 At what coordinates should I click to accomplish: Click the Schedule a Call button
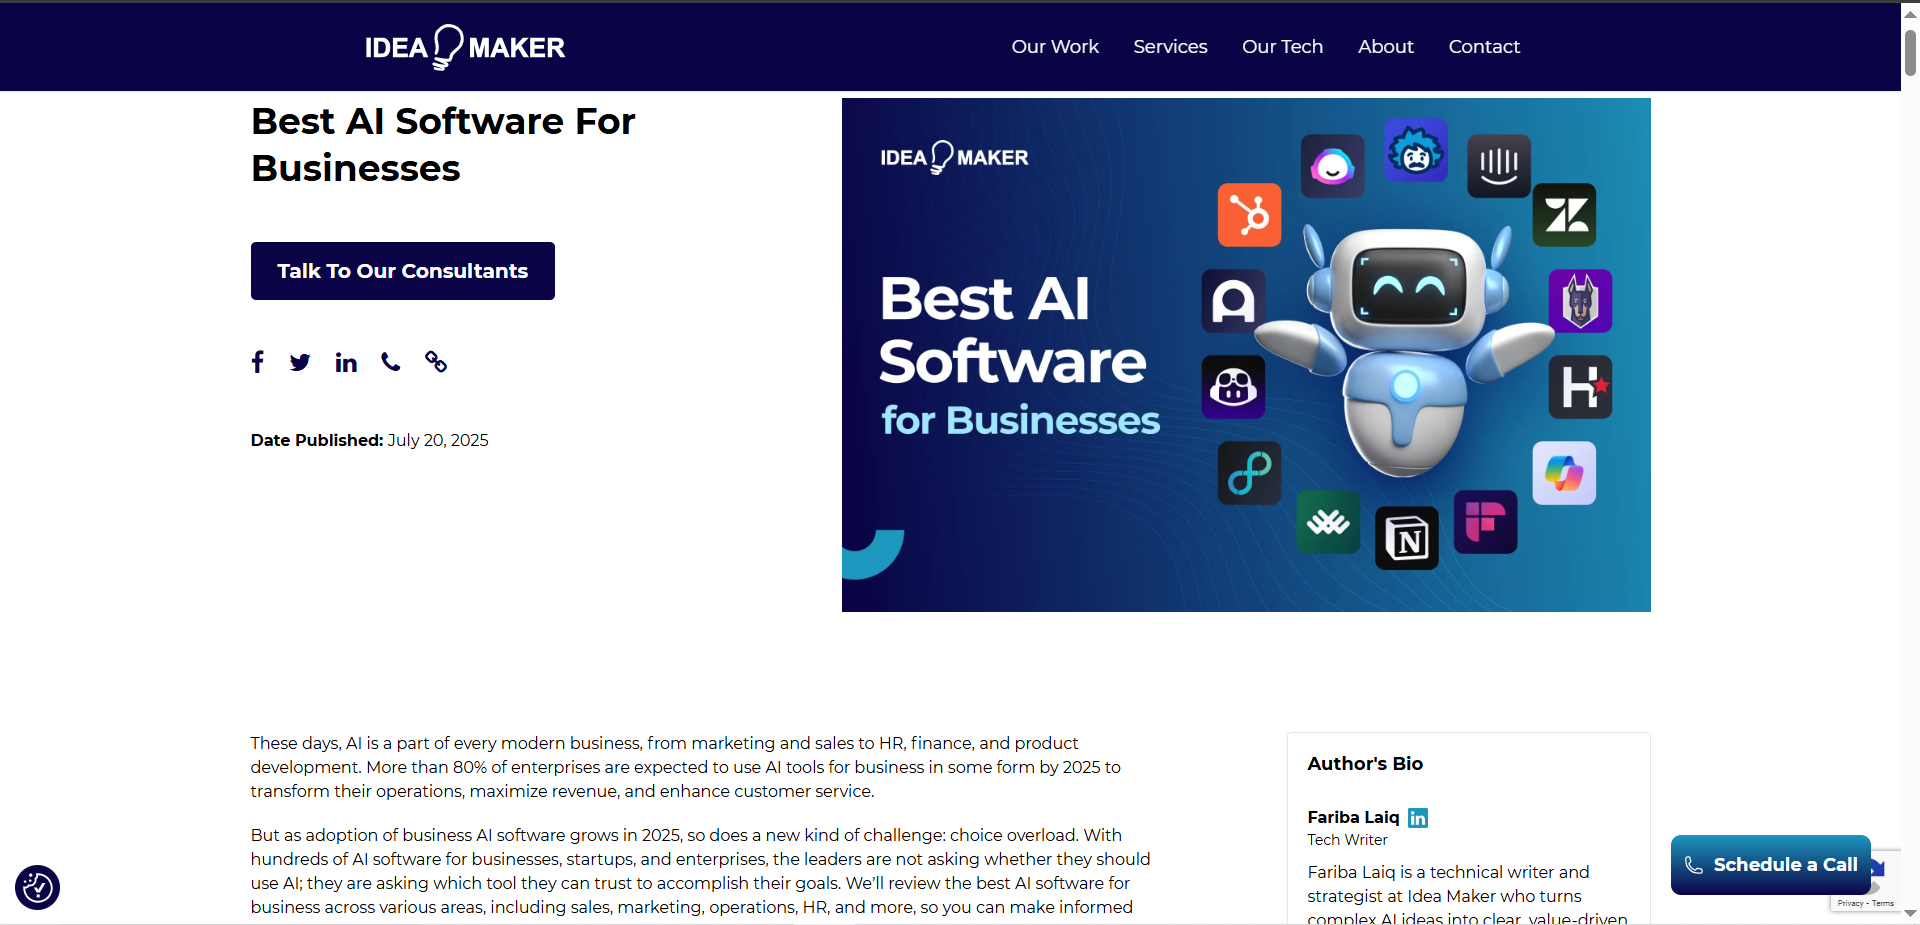pos(1770,864)
